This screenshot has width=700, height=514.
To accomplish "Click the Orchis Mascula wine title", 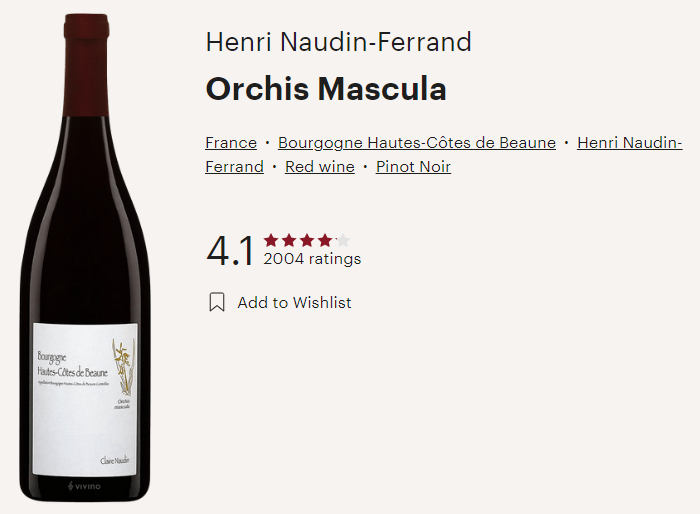I will click(x=326, y=89).
